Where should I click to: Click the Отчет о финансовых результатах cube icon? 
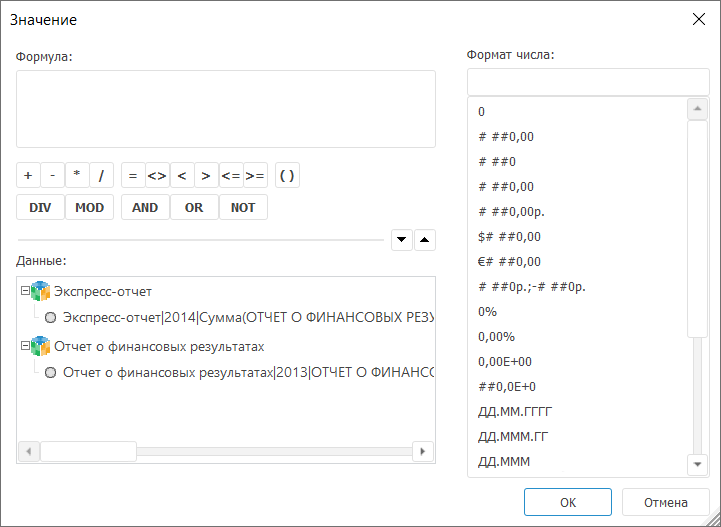pyautogui.click(x=40, y=346)
